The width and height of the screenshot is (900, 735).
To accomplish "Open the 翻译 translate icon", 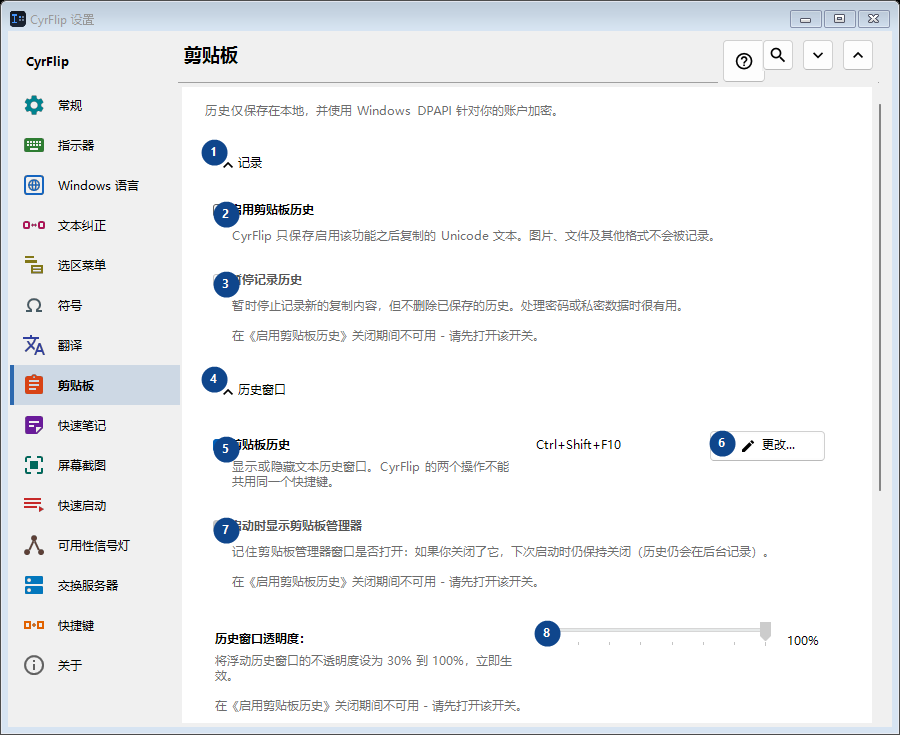I will click(x=34, y=345).
